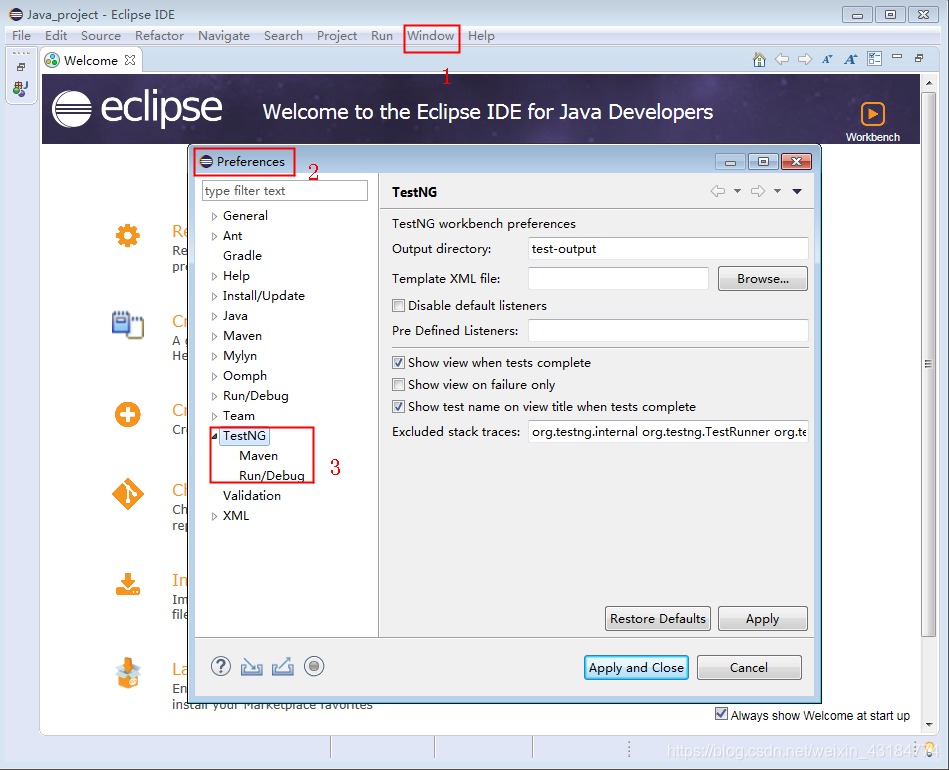
Task: Expand the XML tree node arrow
Action: (214, 516)
